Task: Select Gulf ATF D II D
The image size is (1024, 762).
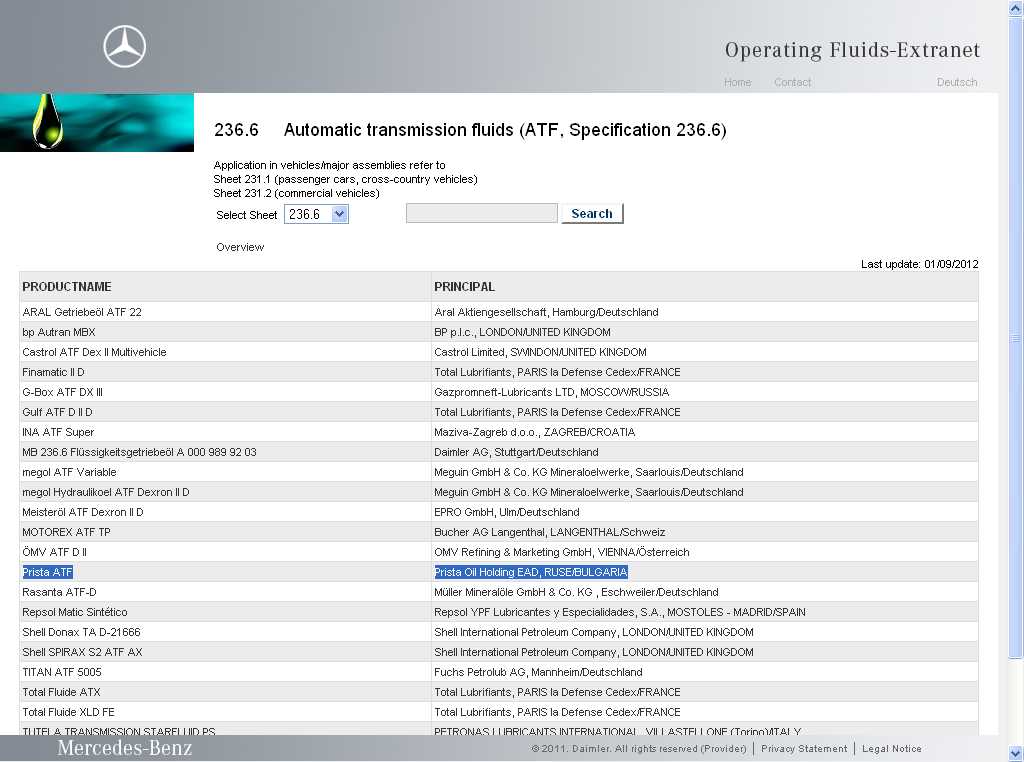Action: point(57,412)
